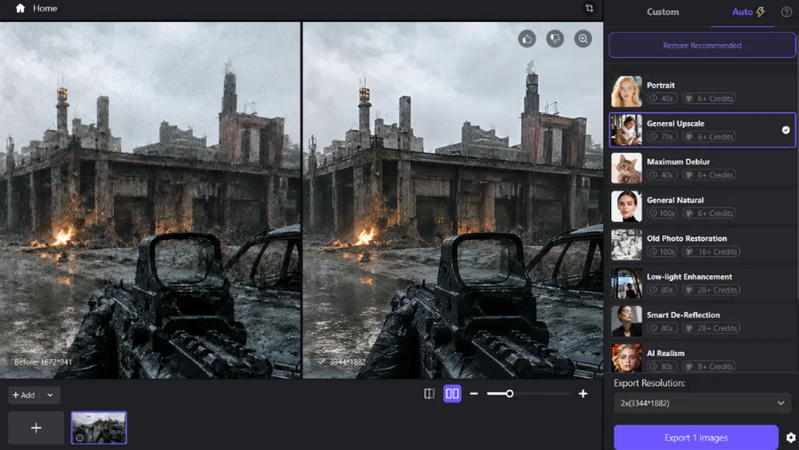Screen dimensions: 799x450
Task: Click General Upscale 6+ Credits badge
Action: pyautogui.click(x=710, y=137)
